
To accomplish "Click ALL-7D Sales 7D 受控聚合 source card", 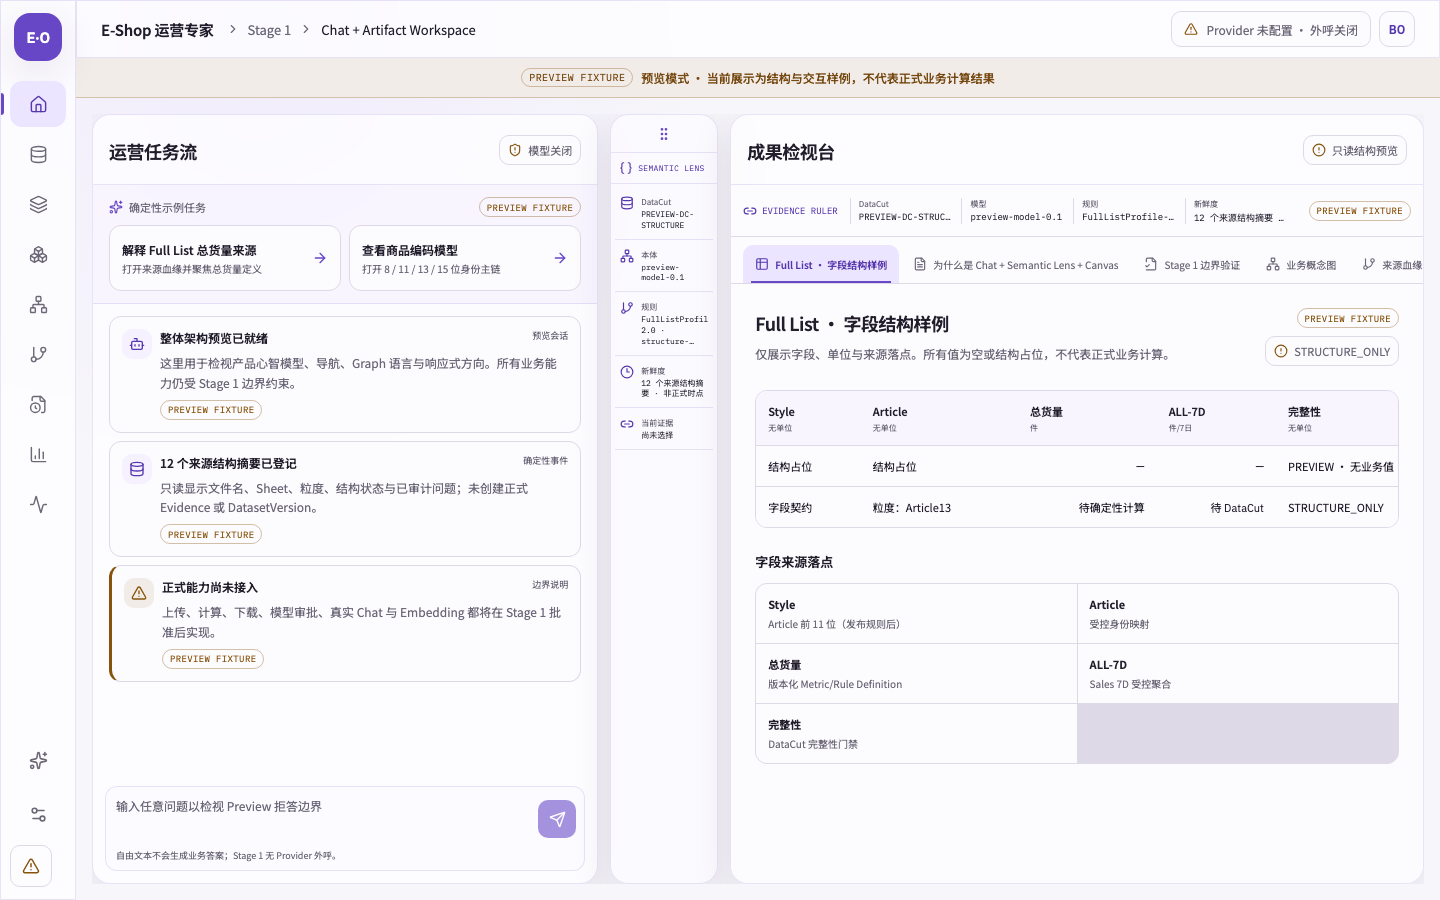I will point(1237,674).
